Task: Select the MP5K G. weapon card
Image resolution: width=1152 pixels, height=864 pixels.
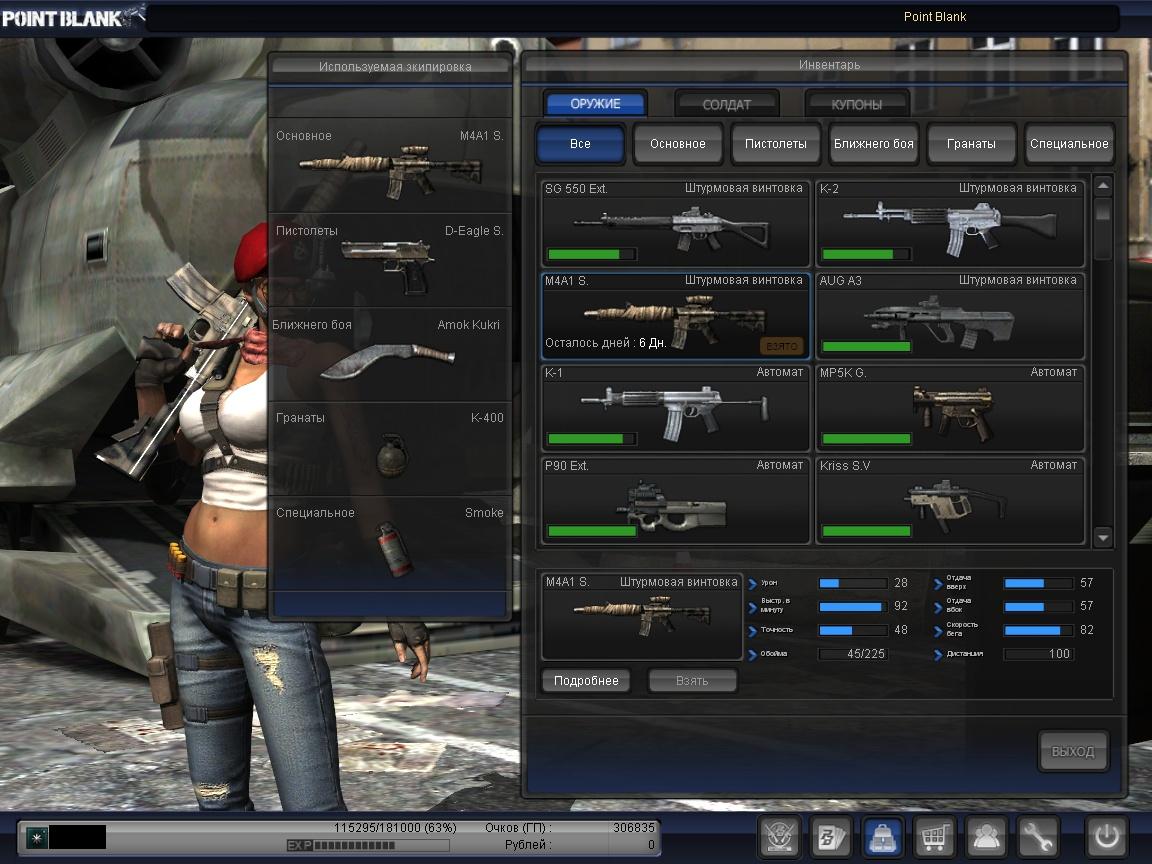Action: point(950,408)
